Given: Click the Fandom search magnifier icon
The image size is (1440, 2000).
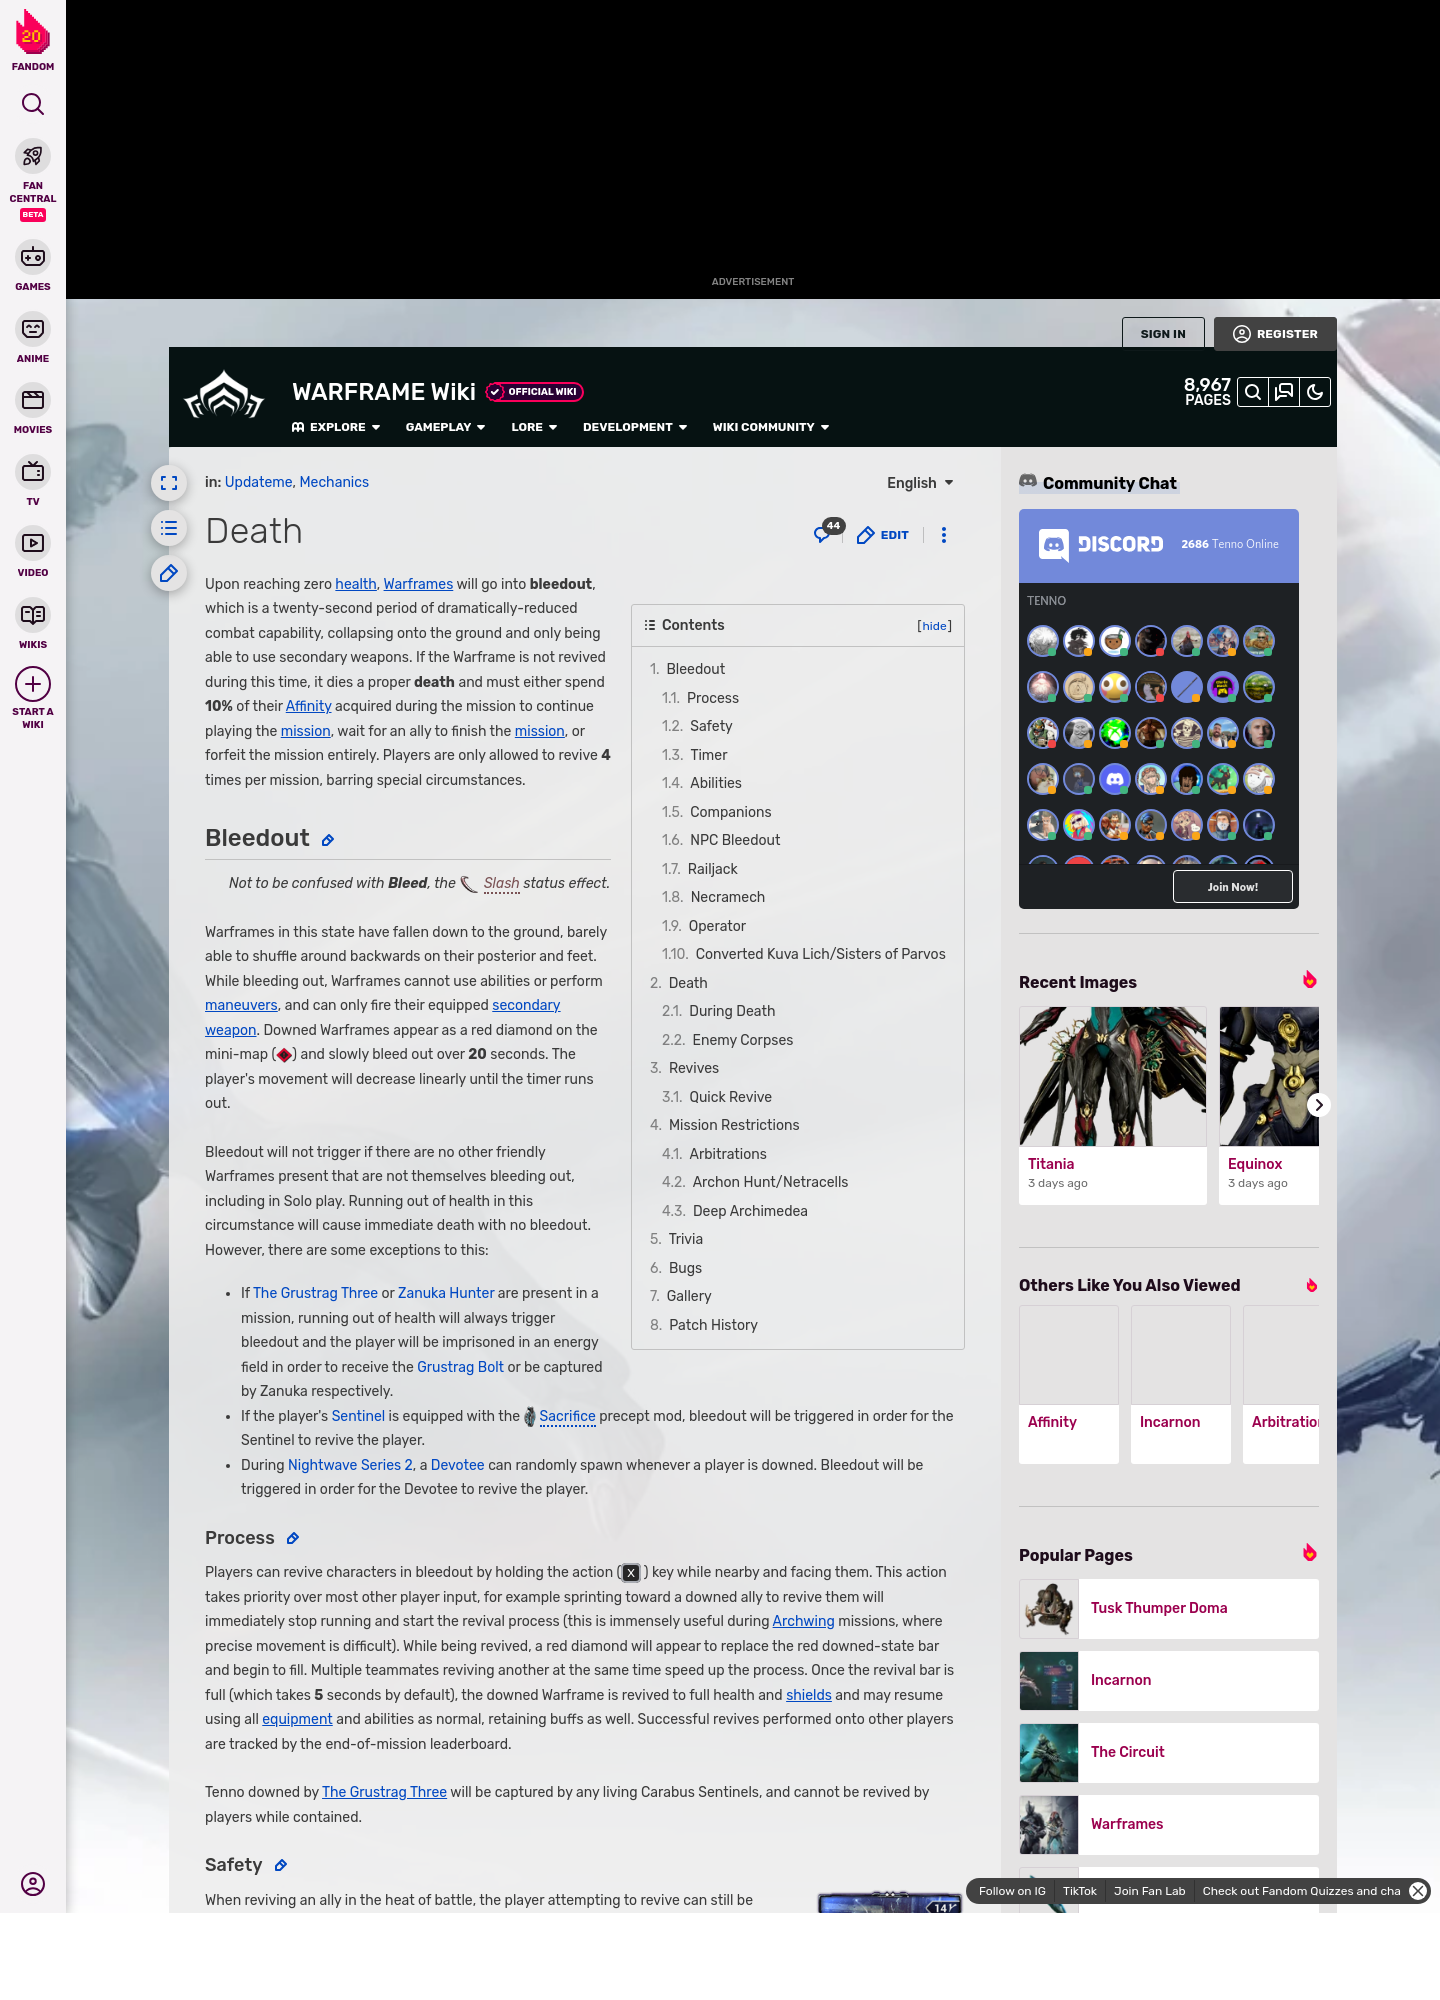Looking at the screenshot, I should (33, 104).
